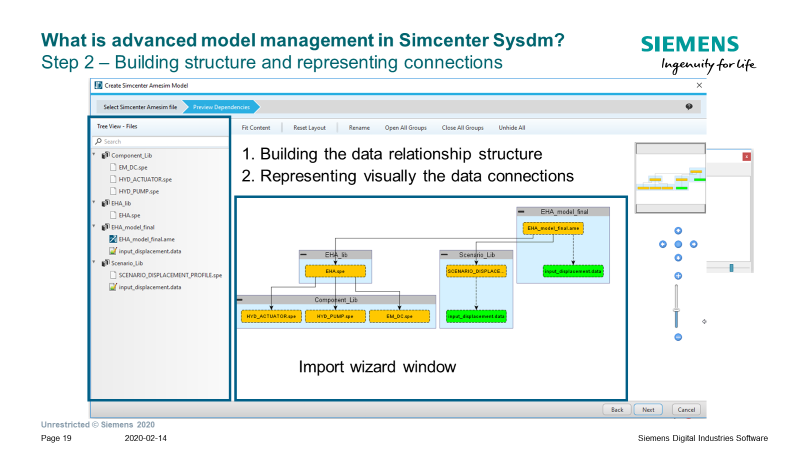Zoom out with the minus button
This screenshot has width=800, height=450.
point(678,337)
